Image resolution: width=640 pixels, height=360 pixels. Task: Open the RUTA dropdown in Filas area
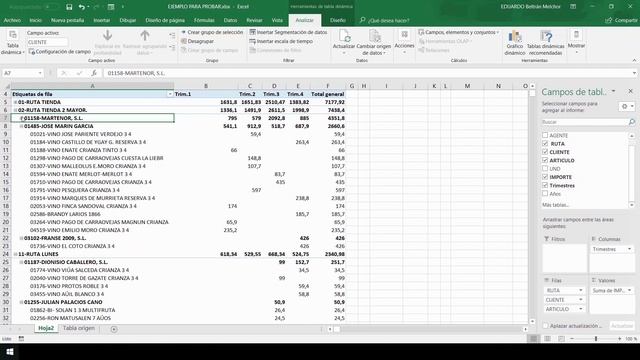(580, 290)
